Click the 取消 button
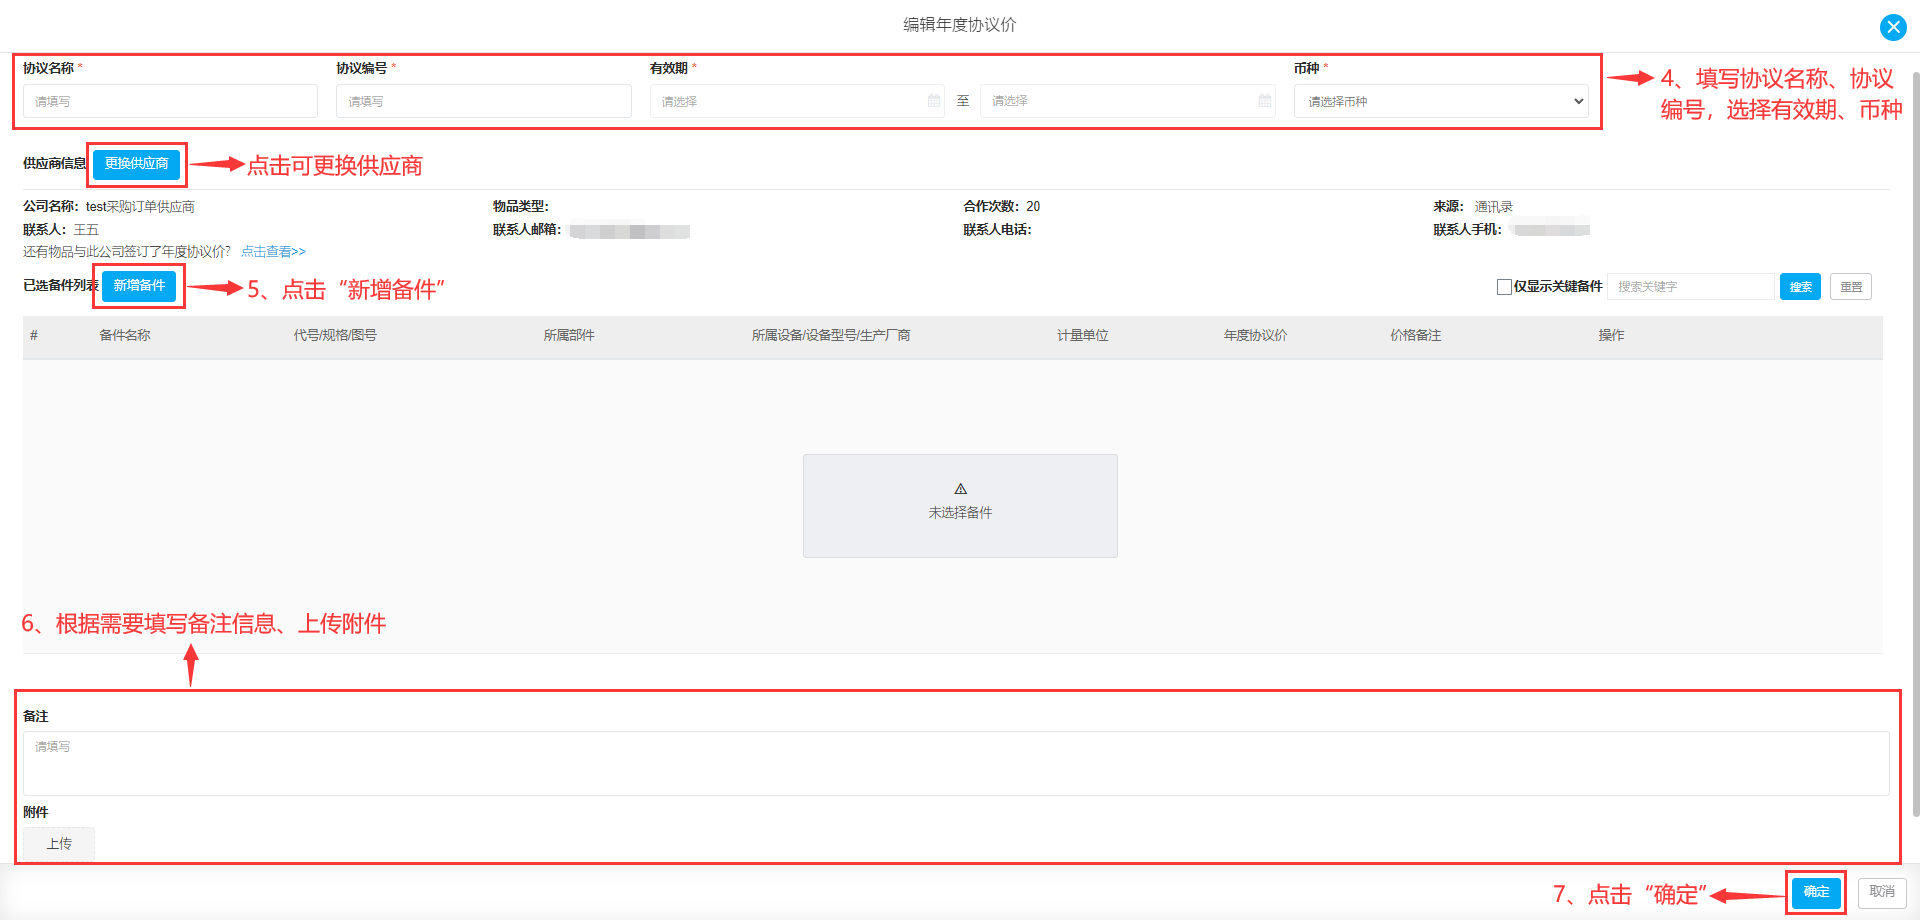1920x920 pixels. (x=1882, y=892)
